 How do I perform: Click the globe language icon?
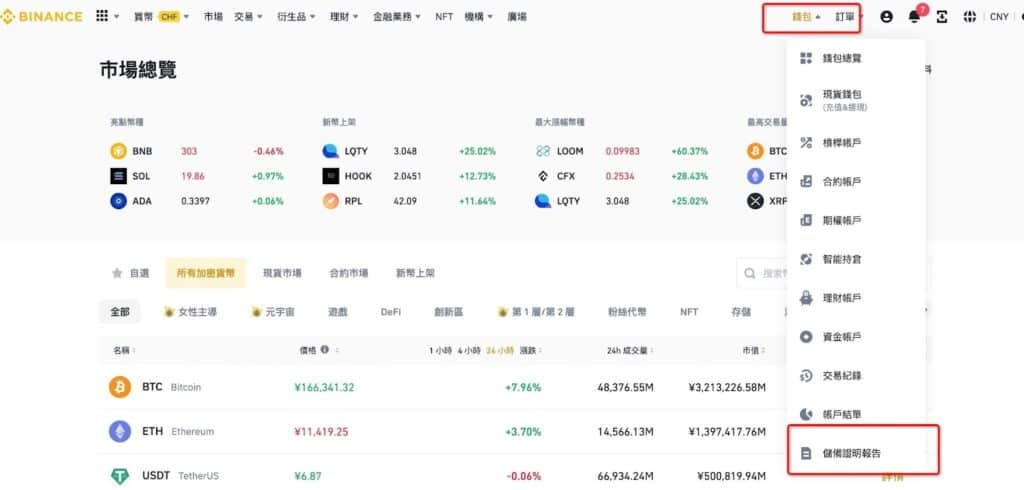[x=969, y=17]
